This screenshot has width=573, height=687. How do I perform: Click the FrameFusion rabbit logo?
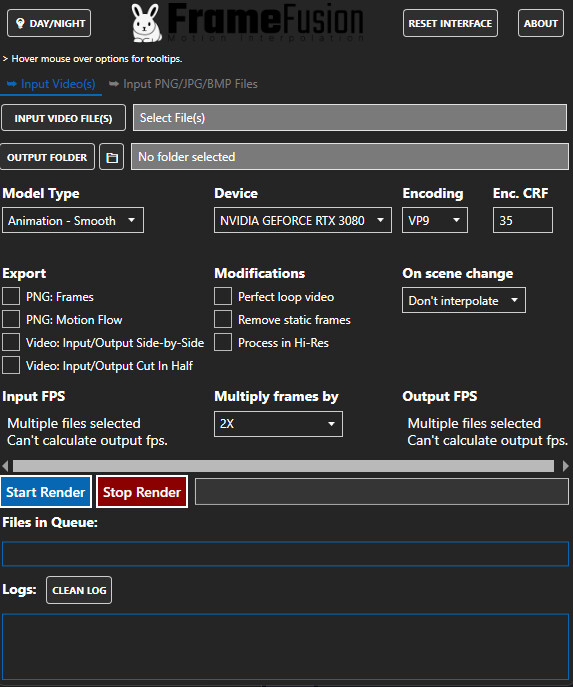[x=146, y=23]
